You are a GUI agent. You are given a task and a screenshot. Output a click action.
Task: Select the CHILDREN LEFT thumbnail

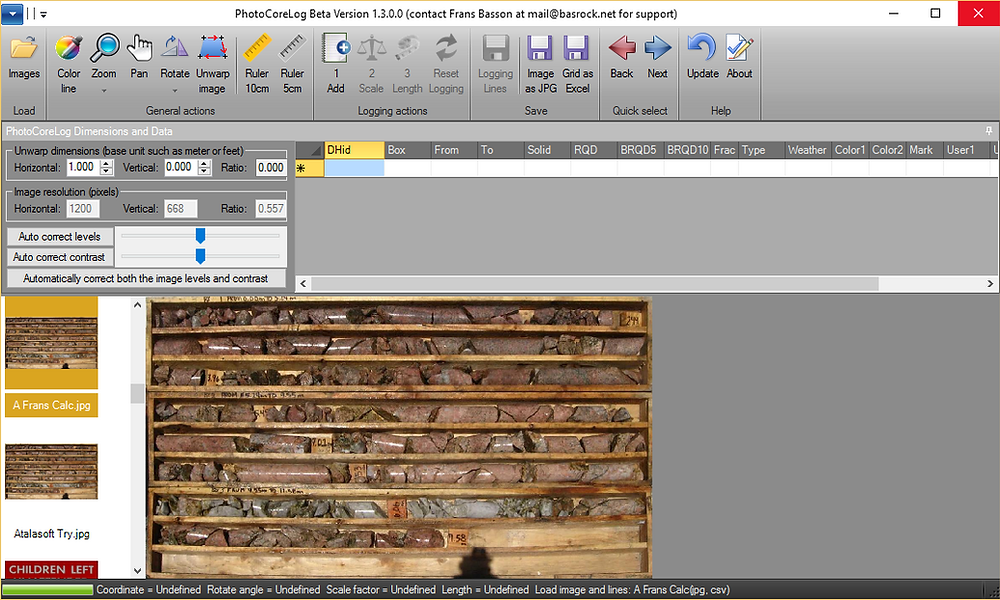pyautogui.click(x=52, y=569)
